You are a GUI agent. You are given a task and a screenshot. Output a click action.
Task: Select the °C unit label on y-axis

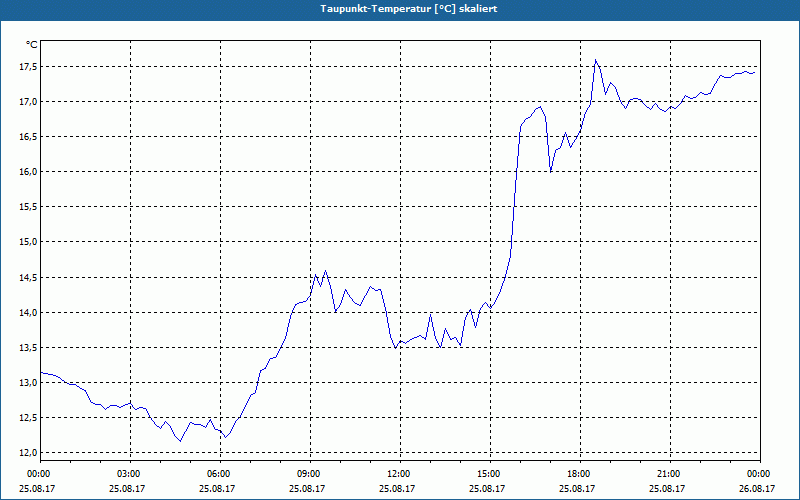point(32,45)
